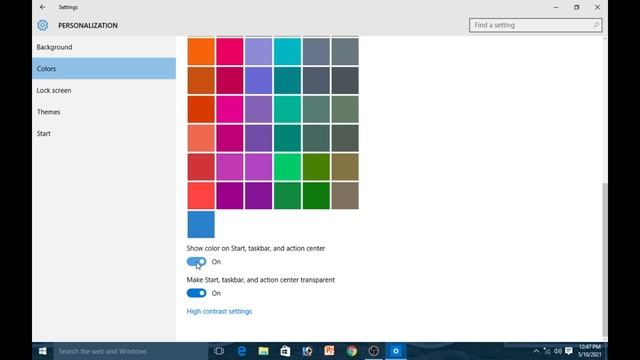640x360 pixels.
Task: Choose the salmon coral accent color
Action: tap(201, 138)
